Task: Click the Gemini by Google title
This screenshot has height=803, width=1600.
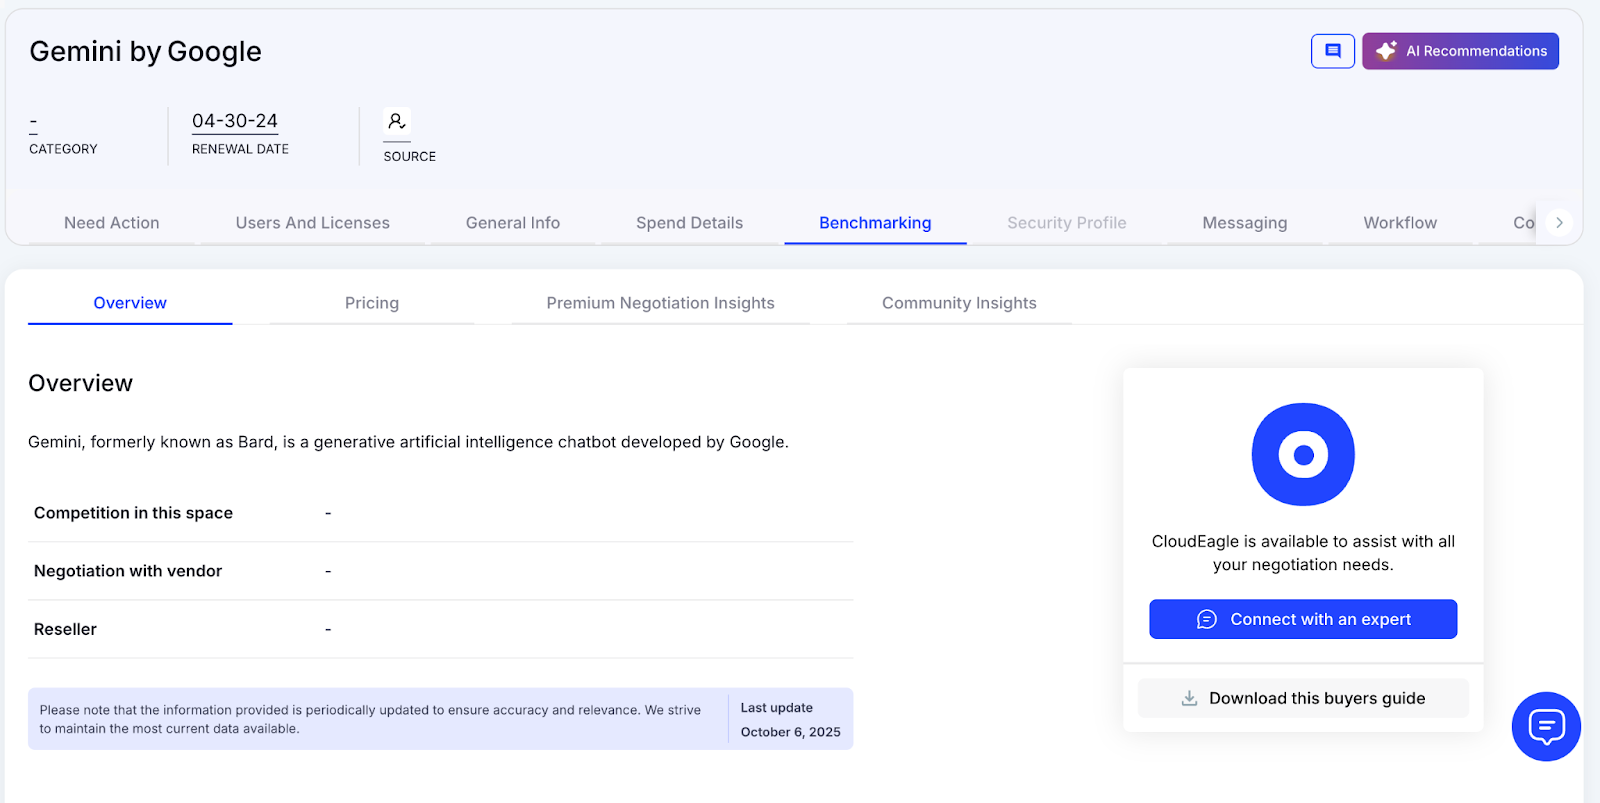Action: (146, 51)
